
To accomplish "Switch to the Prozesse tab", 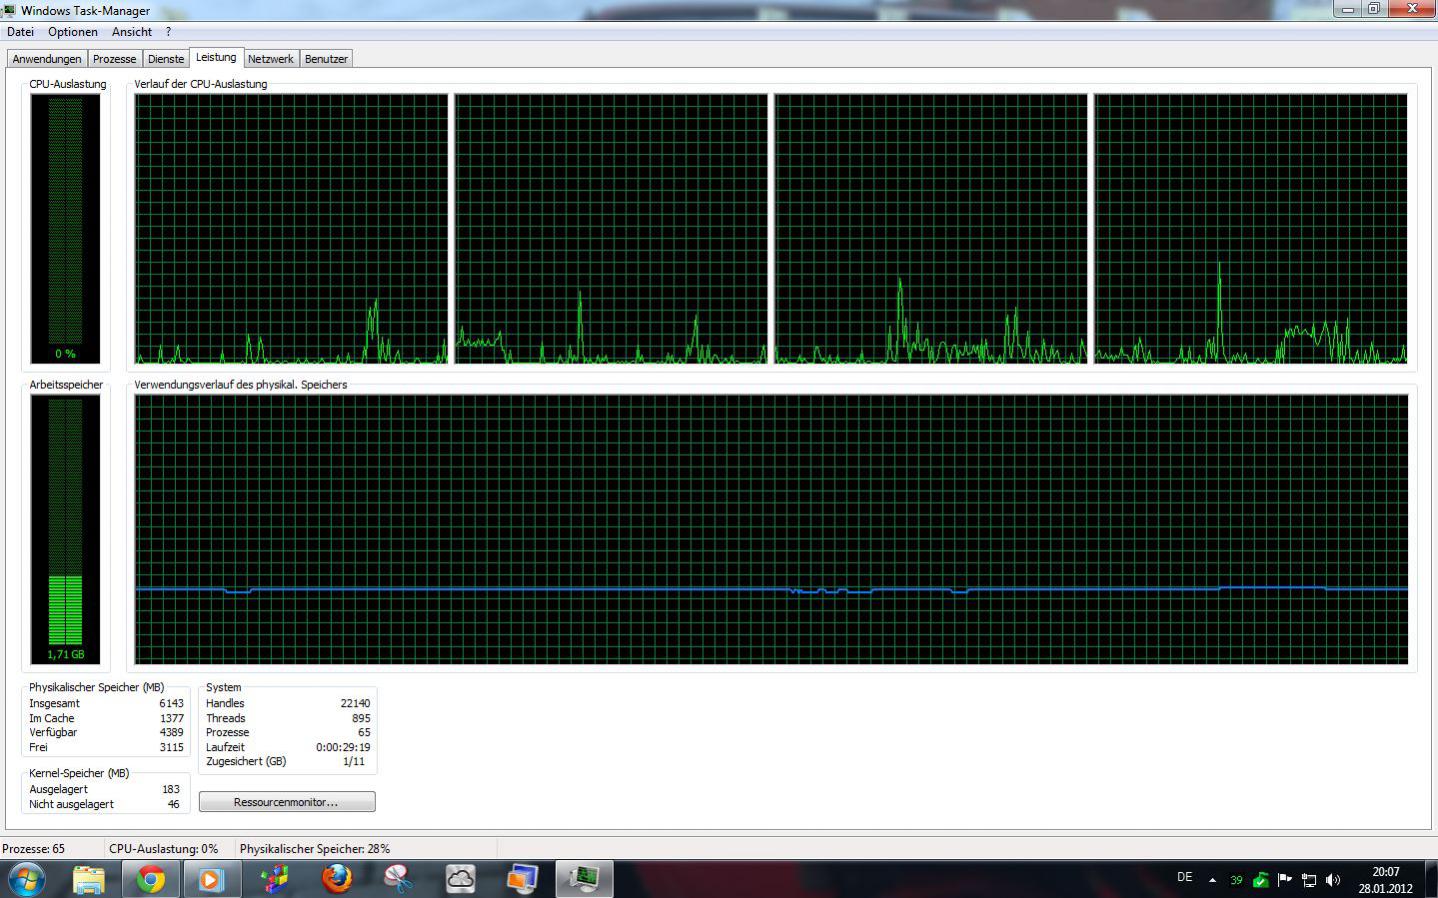I will (115, 59).
